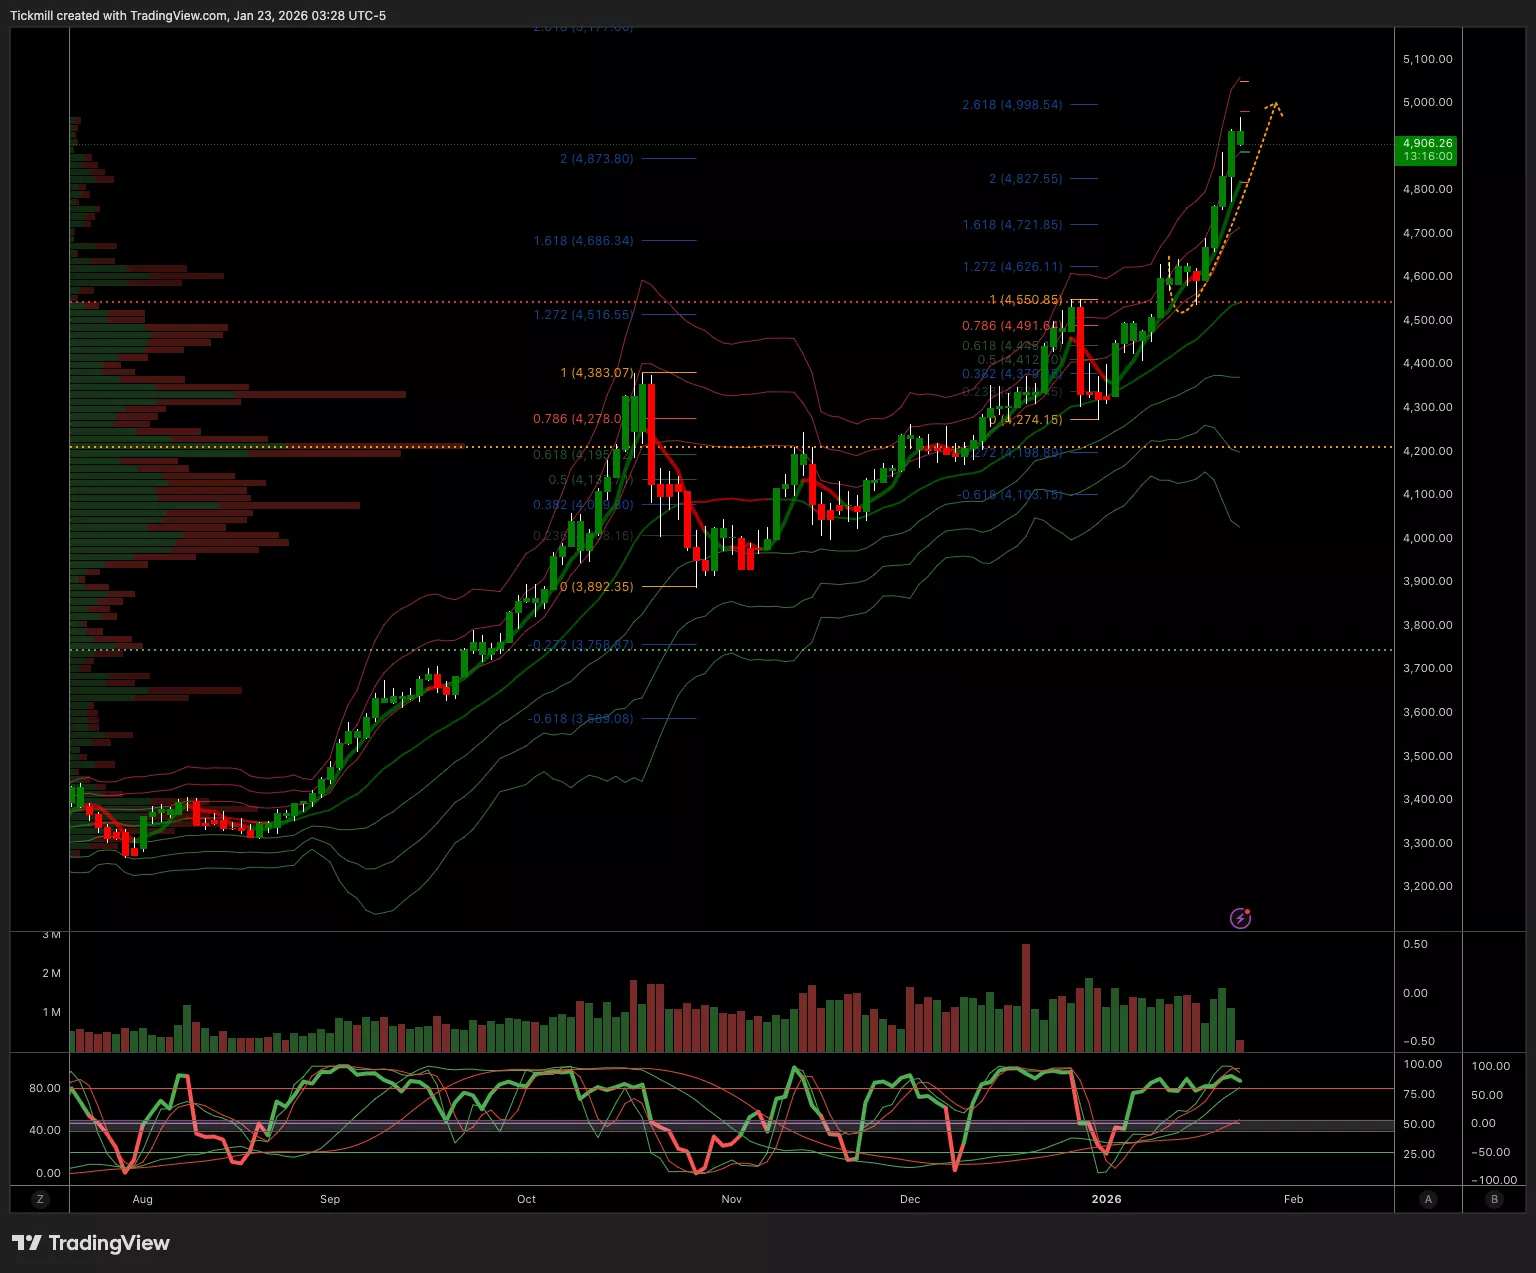Click the Z timezone button
This screenshot has height=1273, width=1536.
click(x=40, y=1199)
